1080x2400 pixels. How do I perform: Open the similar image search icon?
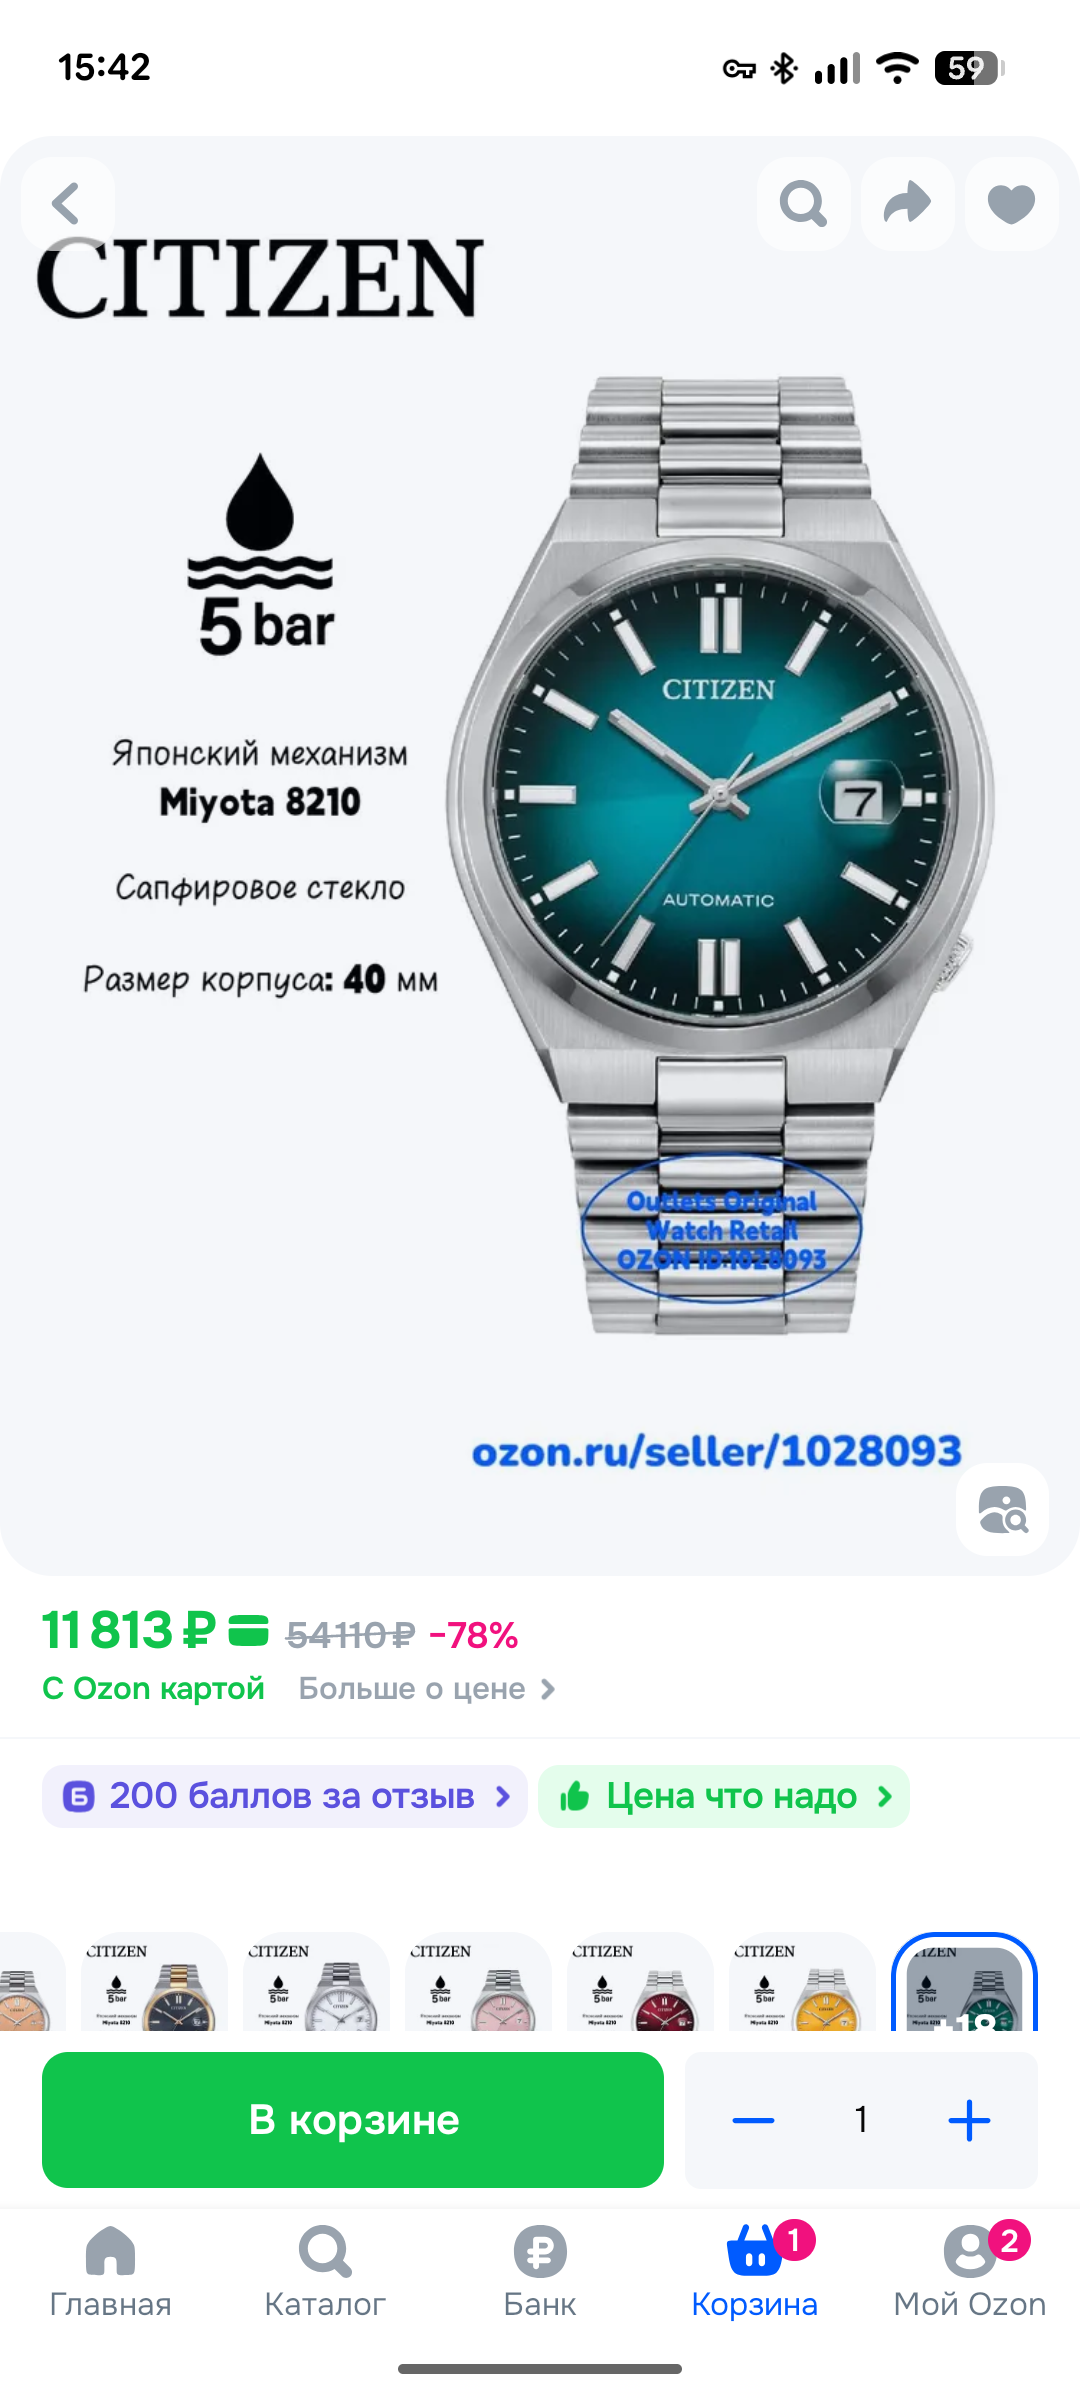[1002, 1509]
